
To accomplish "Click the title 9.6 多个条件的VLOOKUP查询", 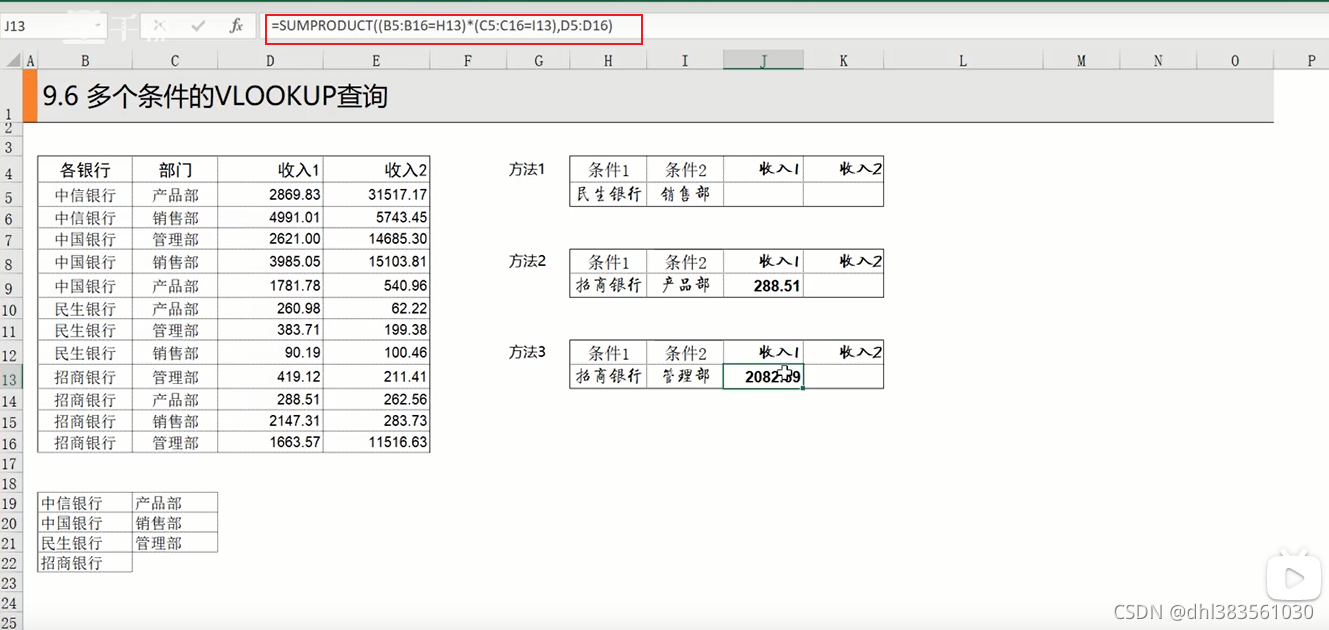I will (215, 97).
